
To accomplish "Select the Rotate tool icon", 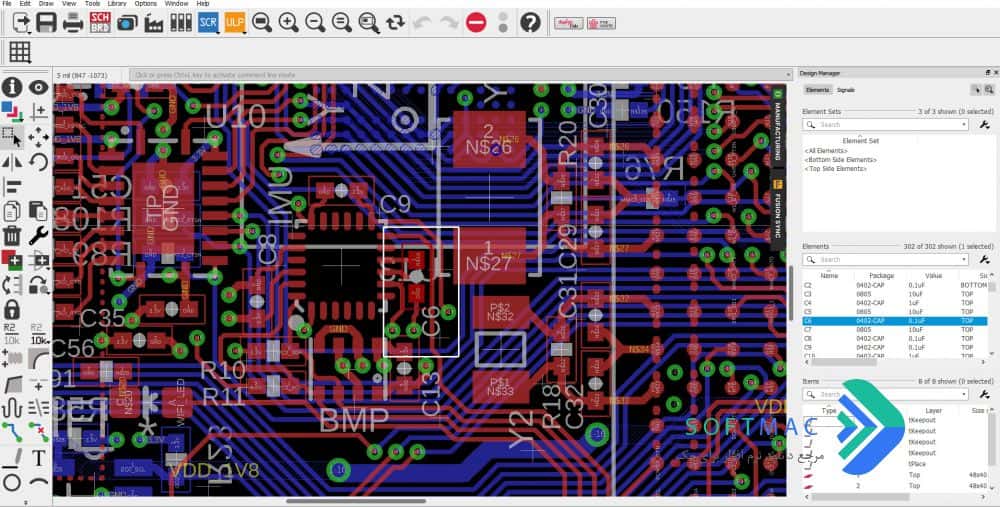I will coord(38,161).
